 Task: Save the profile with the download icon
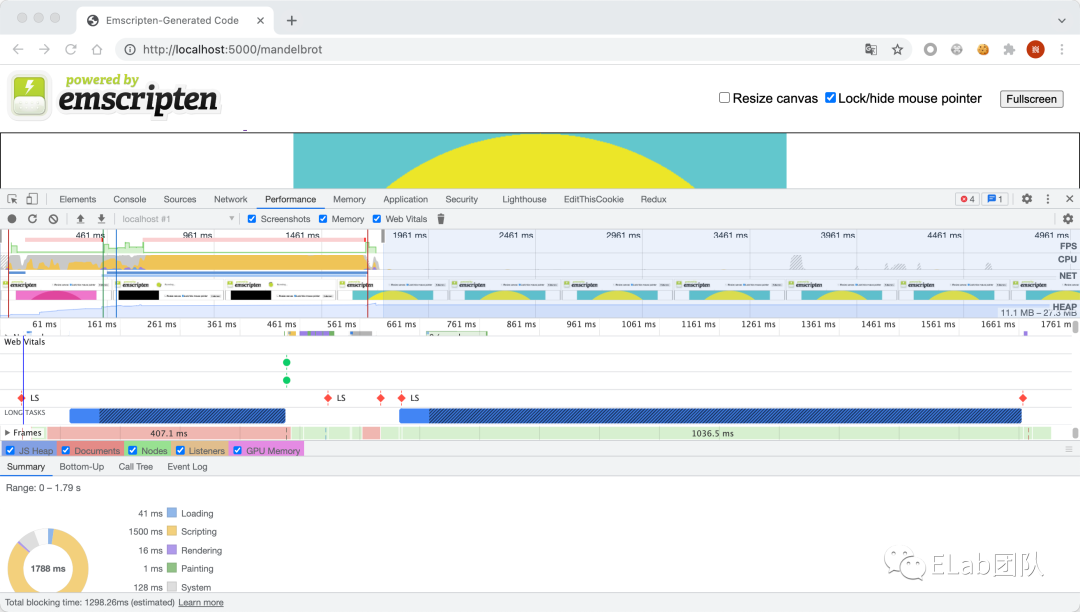101,219
